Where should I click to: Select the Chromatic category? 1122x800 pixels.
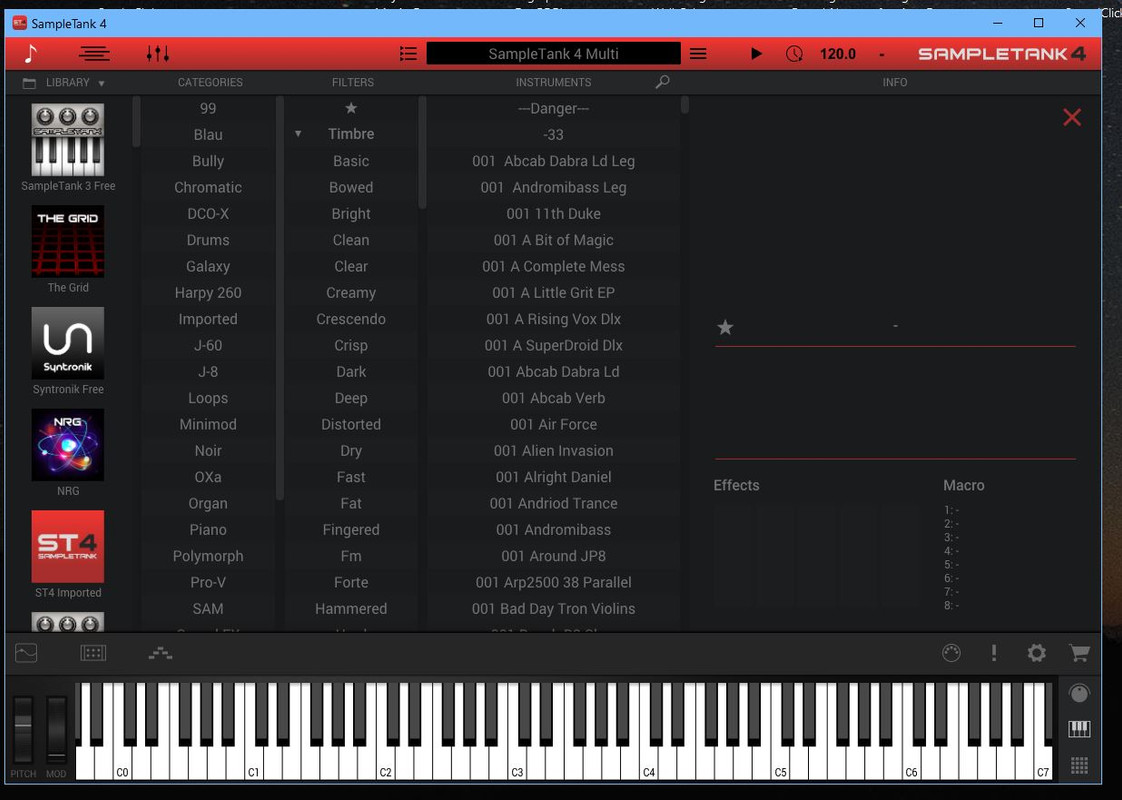(208, 187)
